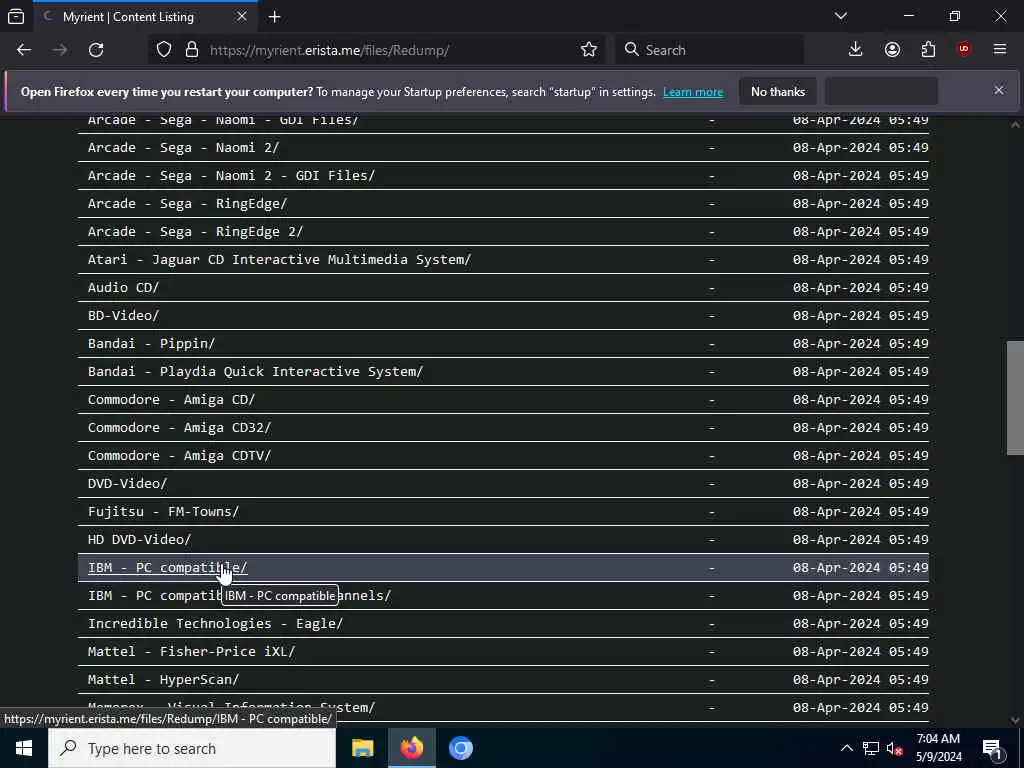
Task: Open the Windows Start menu
Action: point(24,748)
